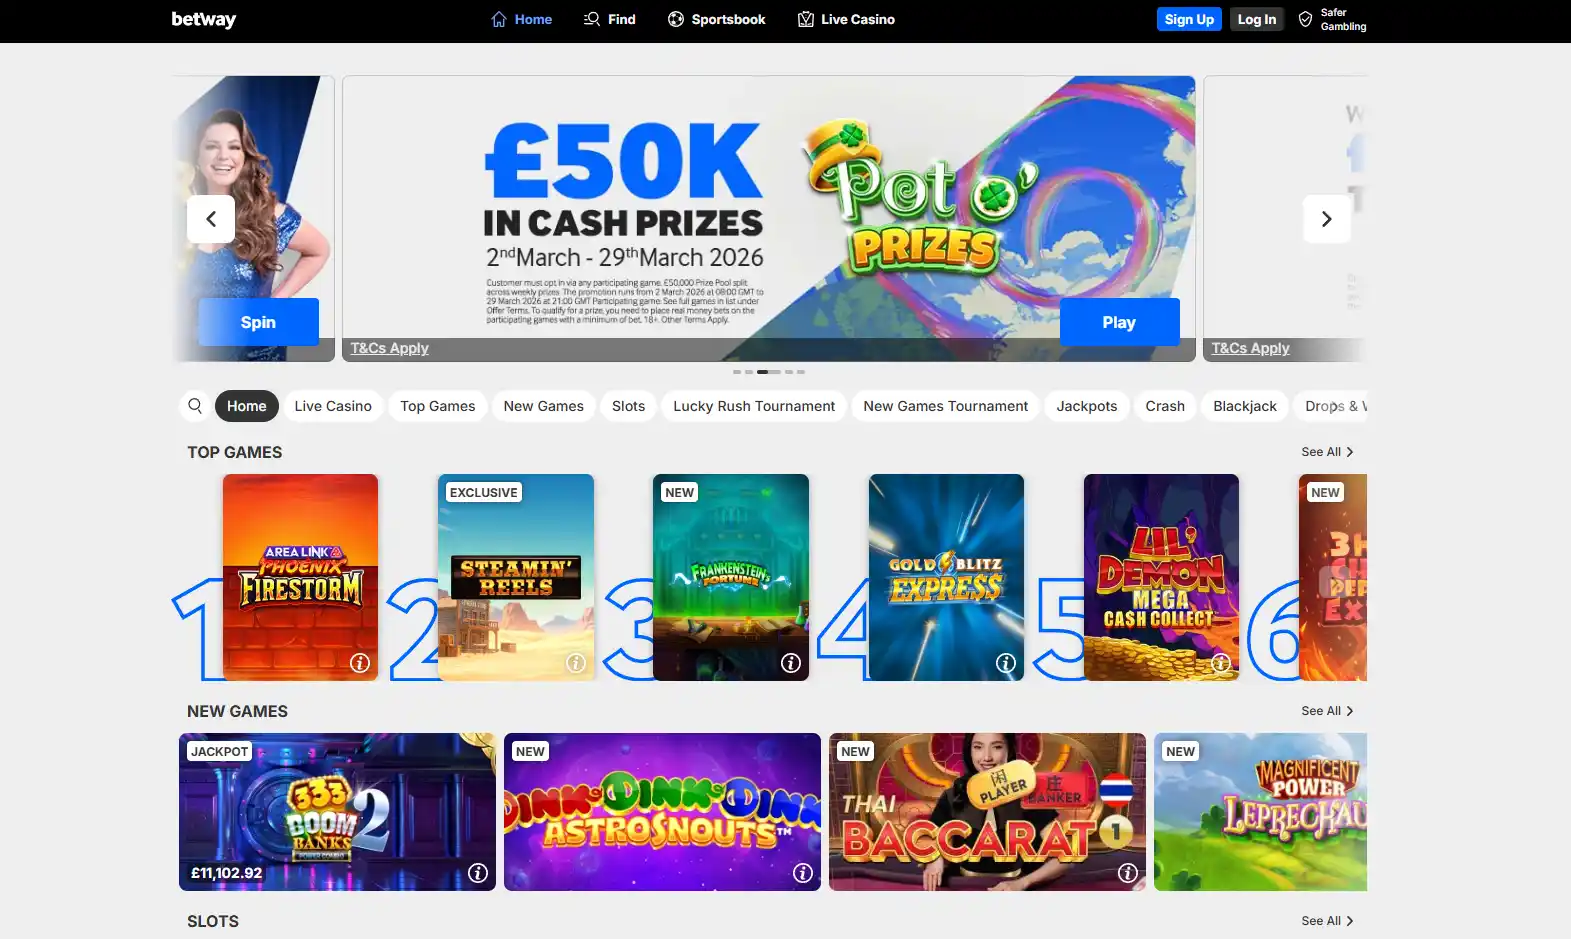Image resolution: width=1571 pixels, height=939 pixels.
Task: Select the Crash category
Action: 1165,406
